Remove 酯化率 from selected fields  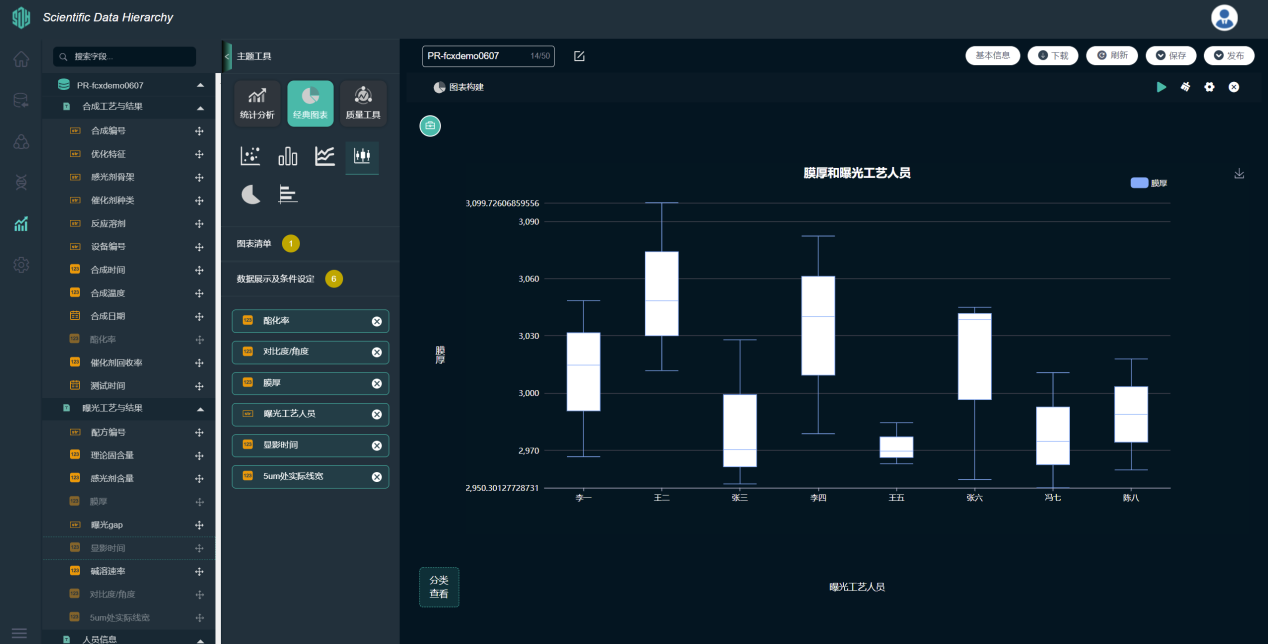pos(377,321)
